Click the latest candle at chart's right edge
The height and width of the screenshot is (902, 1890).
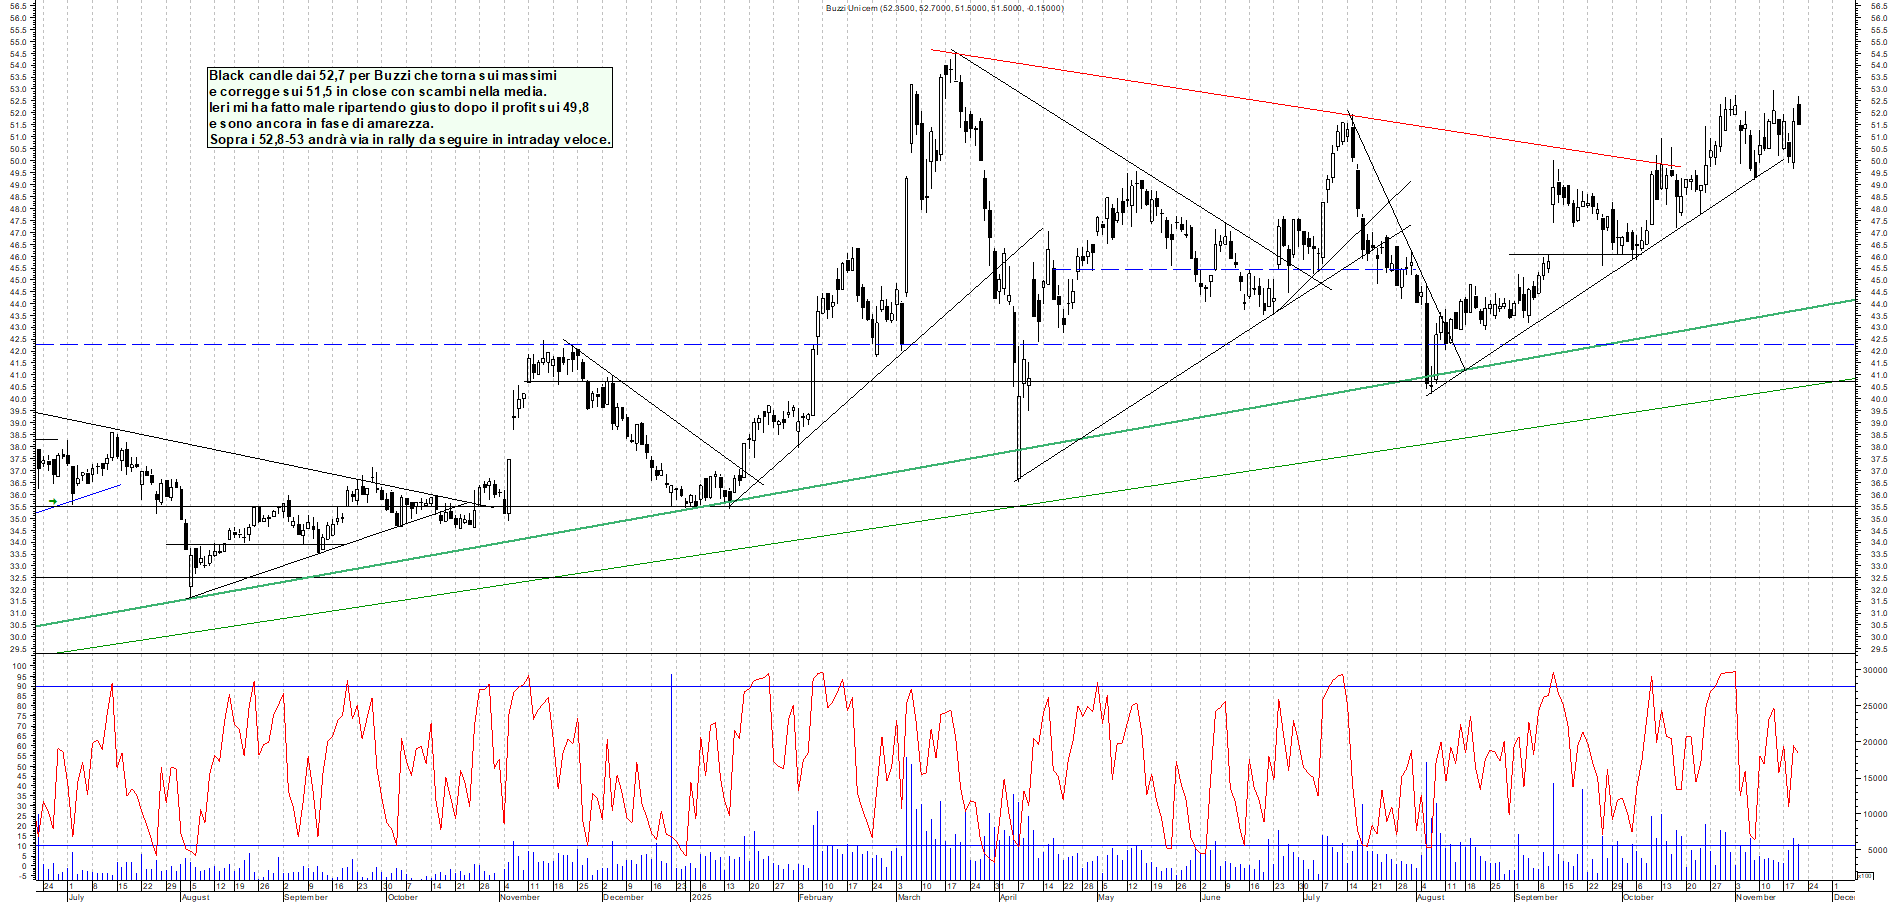pyautogui.click(x=1799, y=112)
